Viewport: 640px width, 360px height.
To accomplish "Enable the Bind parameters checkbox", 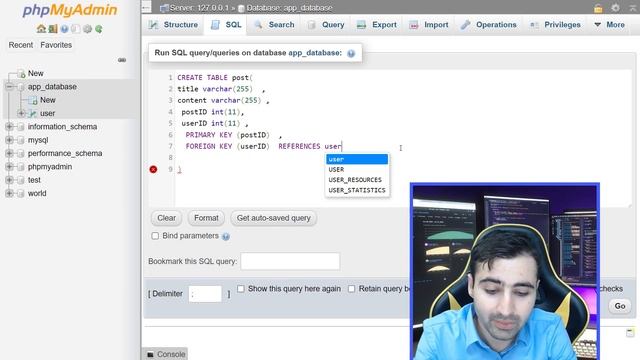I will point(155,236).
